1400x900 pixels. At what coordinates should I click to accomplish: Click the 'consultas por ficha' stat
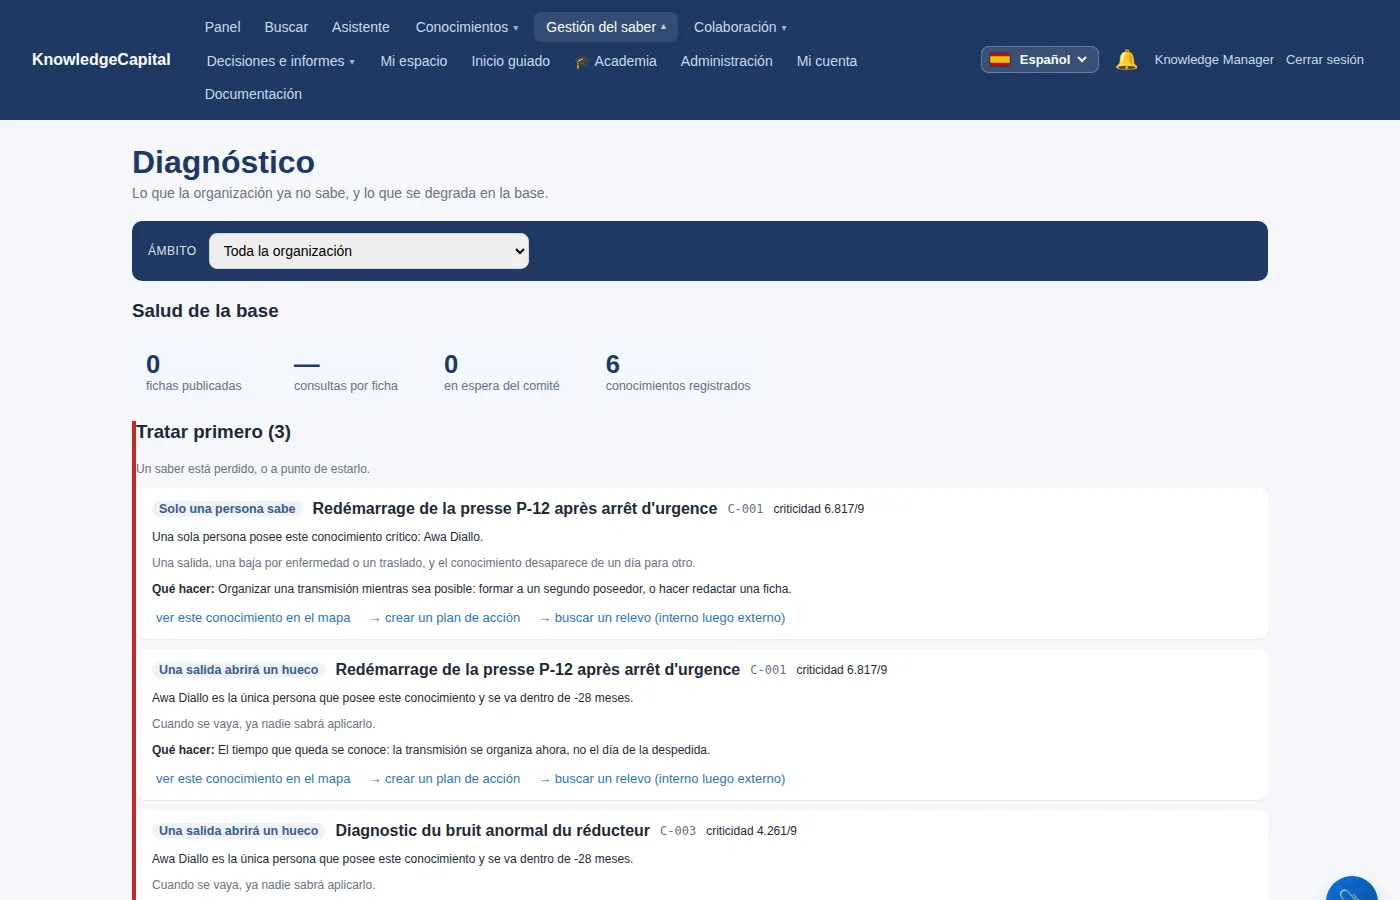(x=346, y=372)
